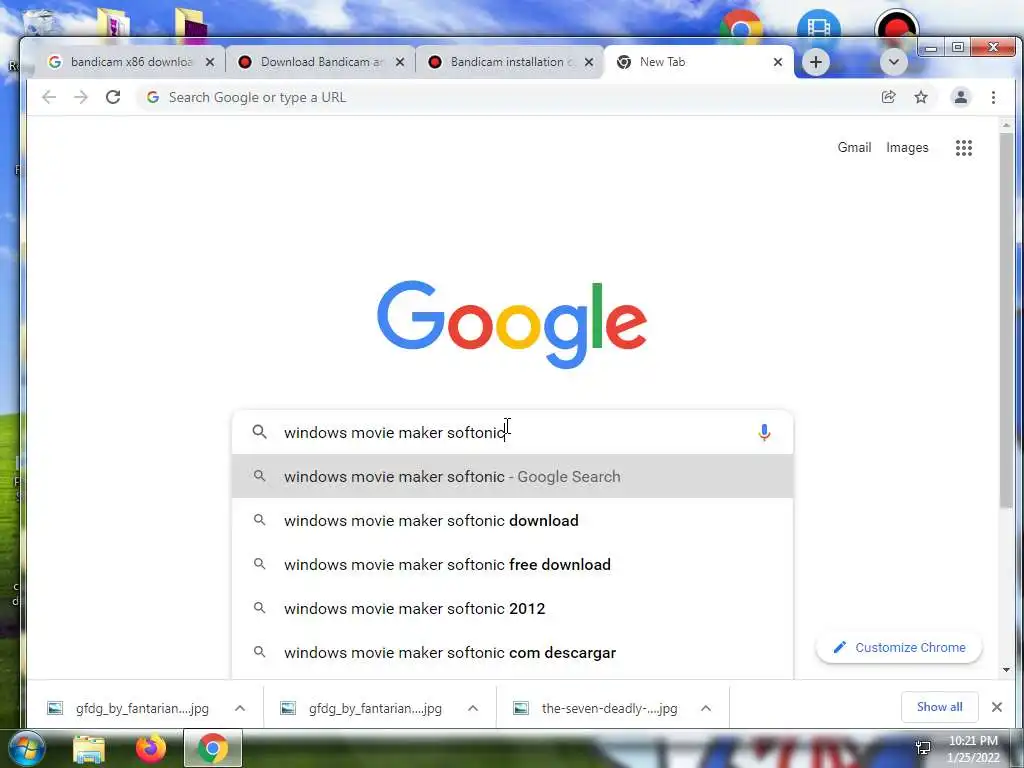Viewport: 1024px width, 768px height.
Task: Select suggestion 'softonic com descargar'
Action: 513,652
